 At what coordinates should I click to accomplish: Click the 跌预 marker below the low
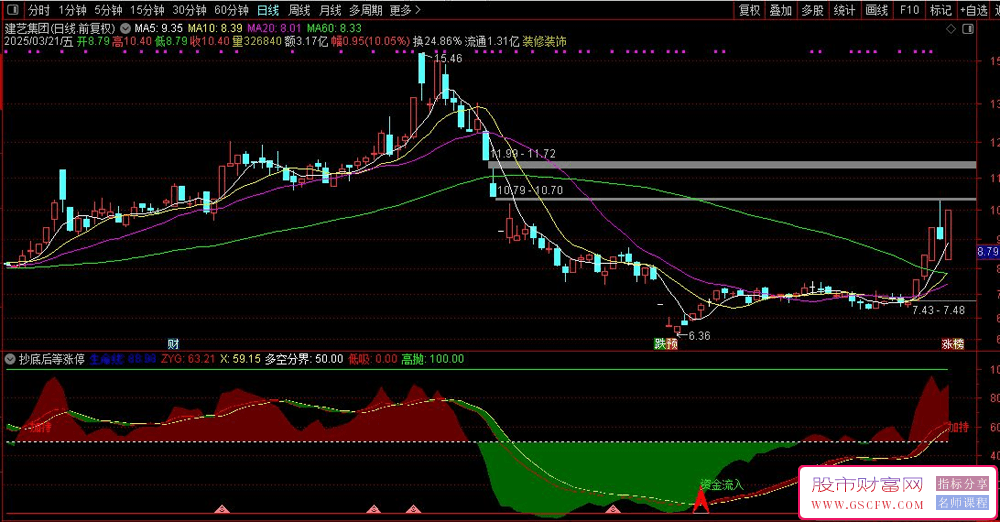(x=666, y=344)
